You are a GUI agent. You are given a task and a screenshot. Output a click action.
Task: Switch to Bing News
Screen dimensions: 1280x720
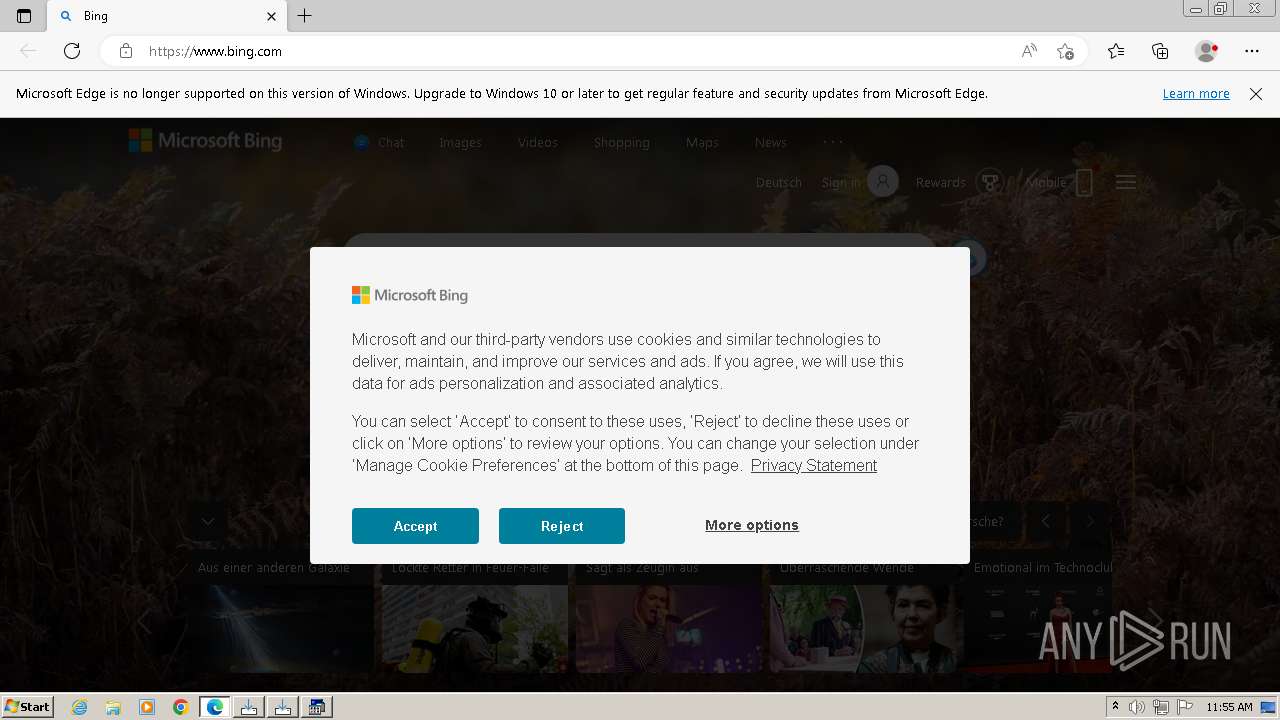pos(770,142)
